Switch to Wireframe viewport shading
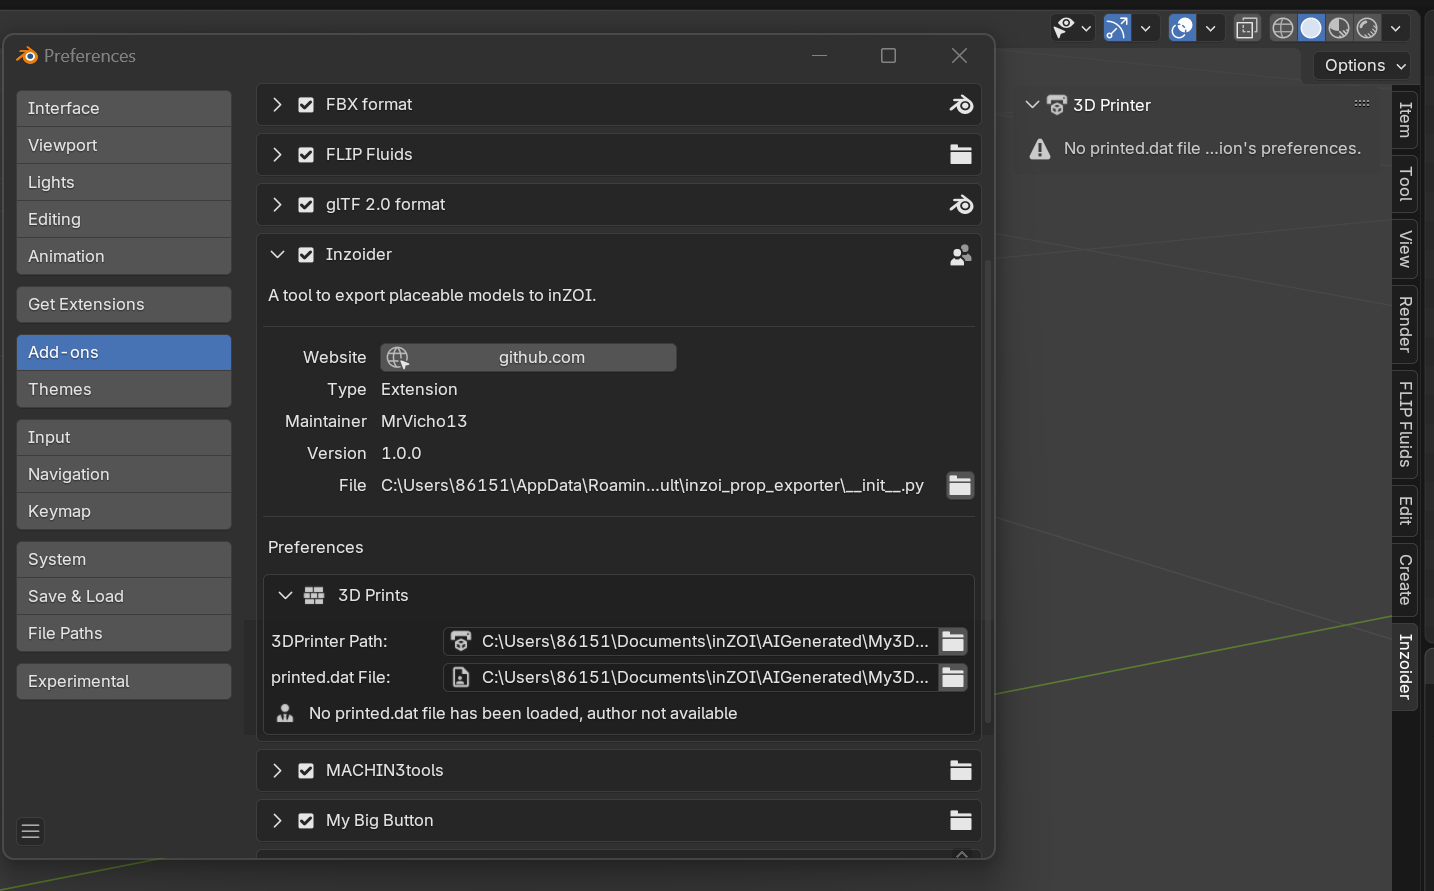Image resolution: width=1434 pixels, height=891 pixels. [1283, 28]
